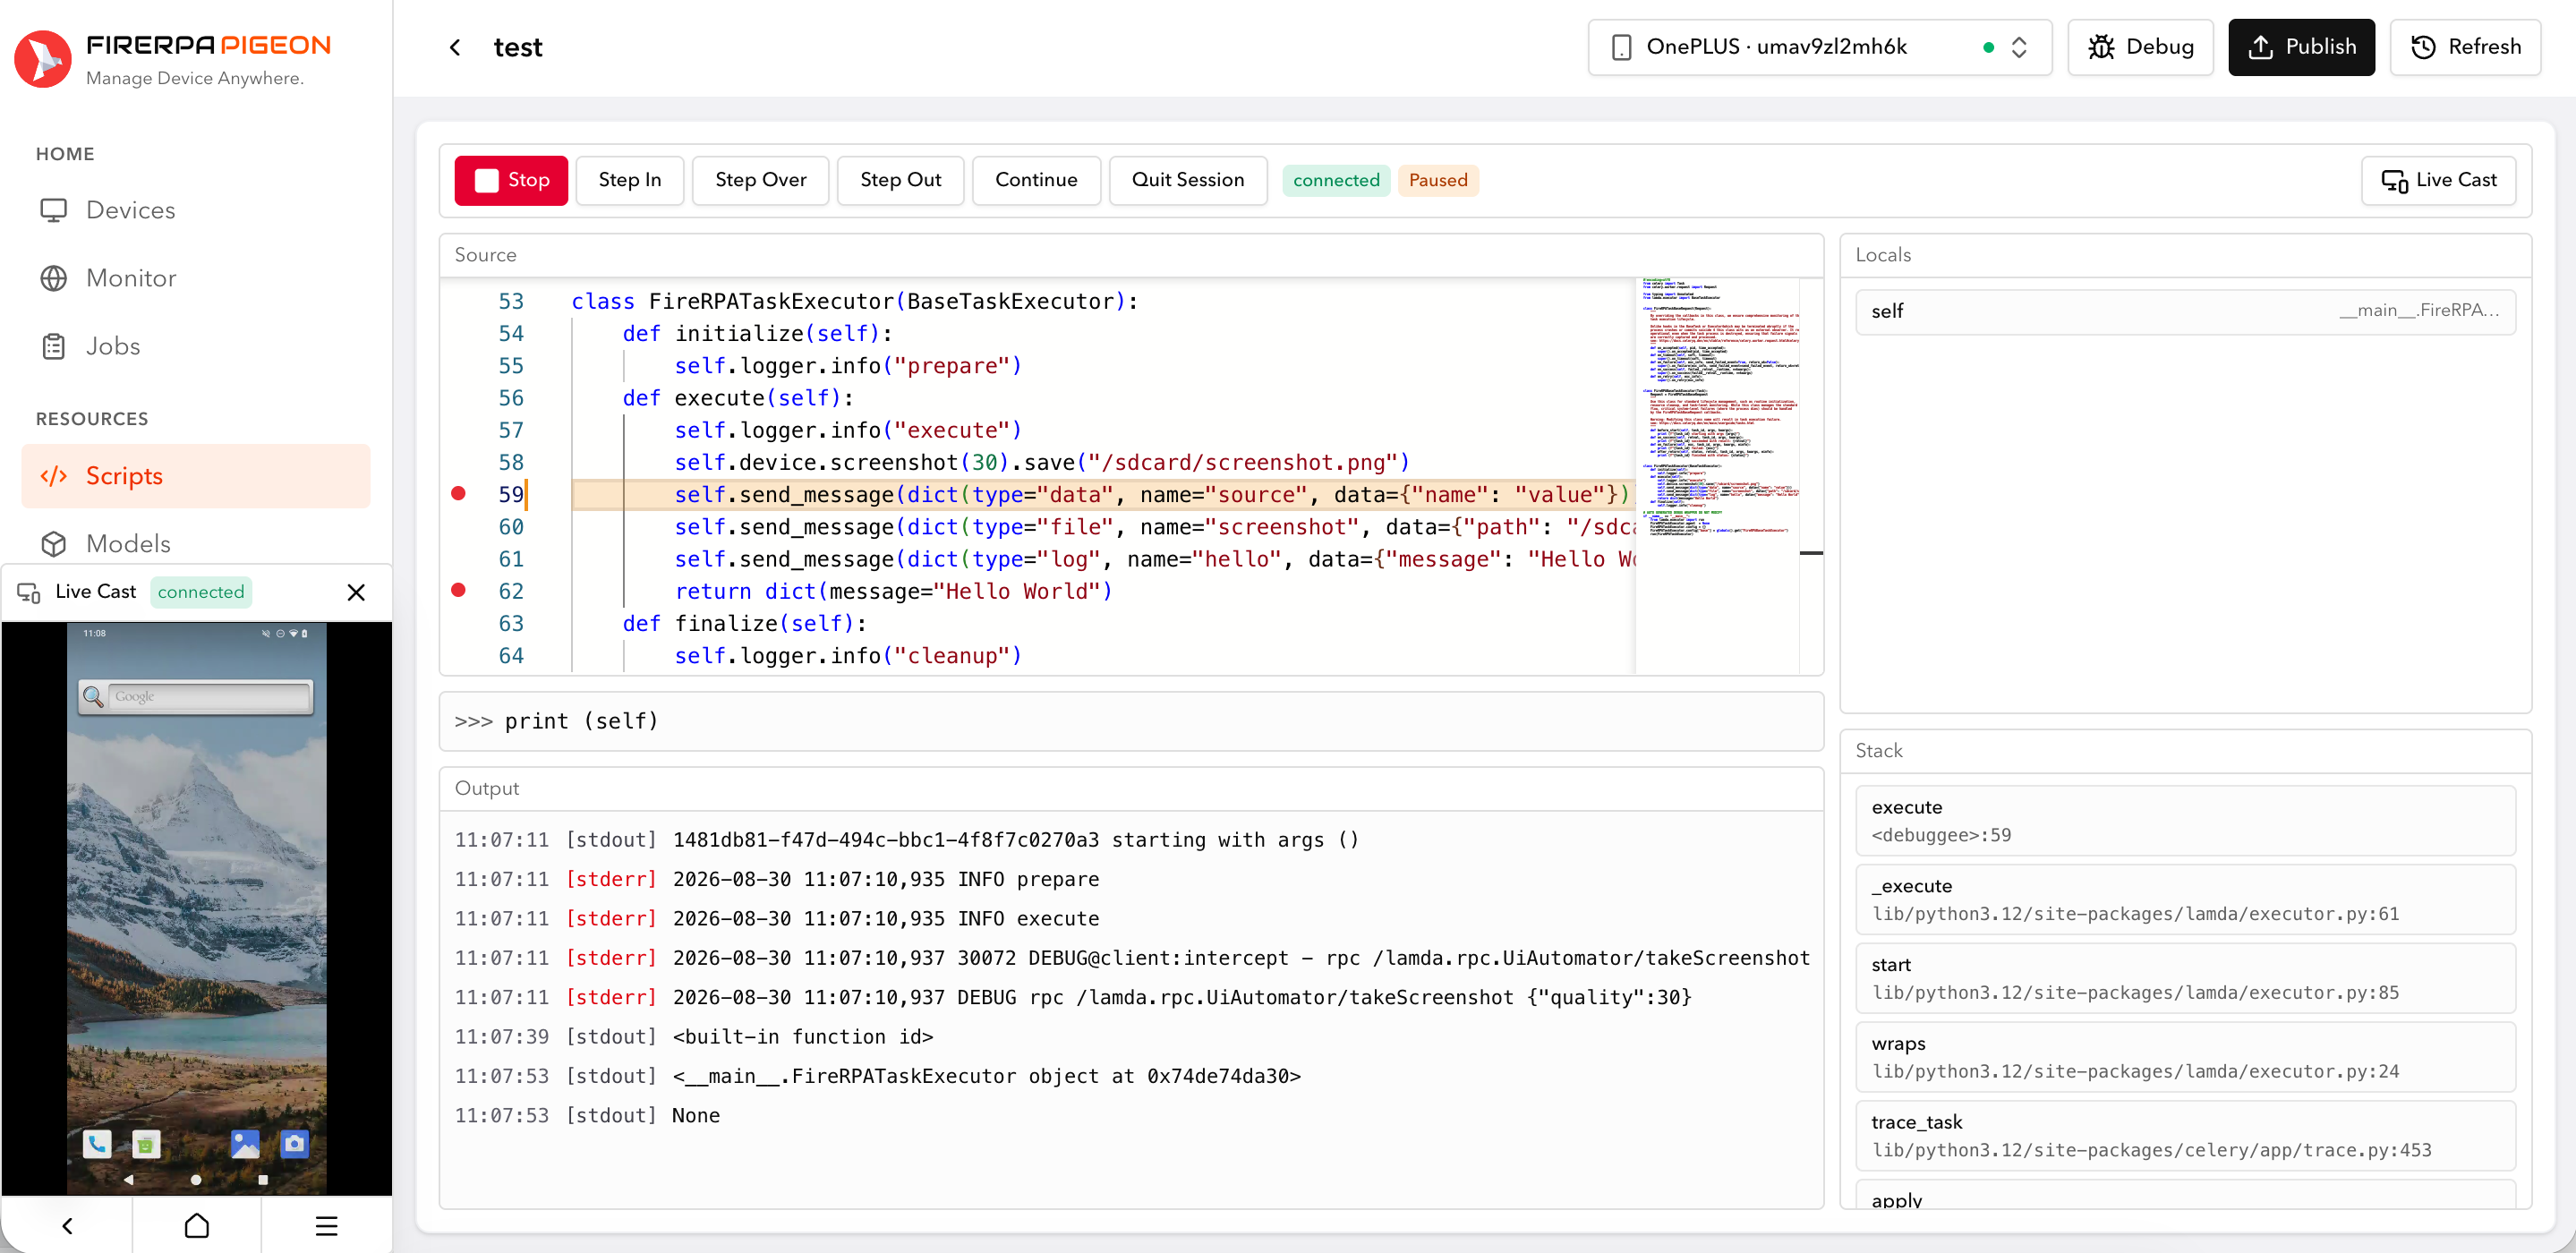Select the self variable in Locals

coord(2185,311)
